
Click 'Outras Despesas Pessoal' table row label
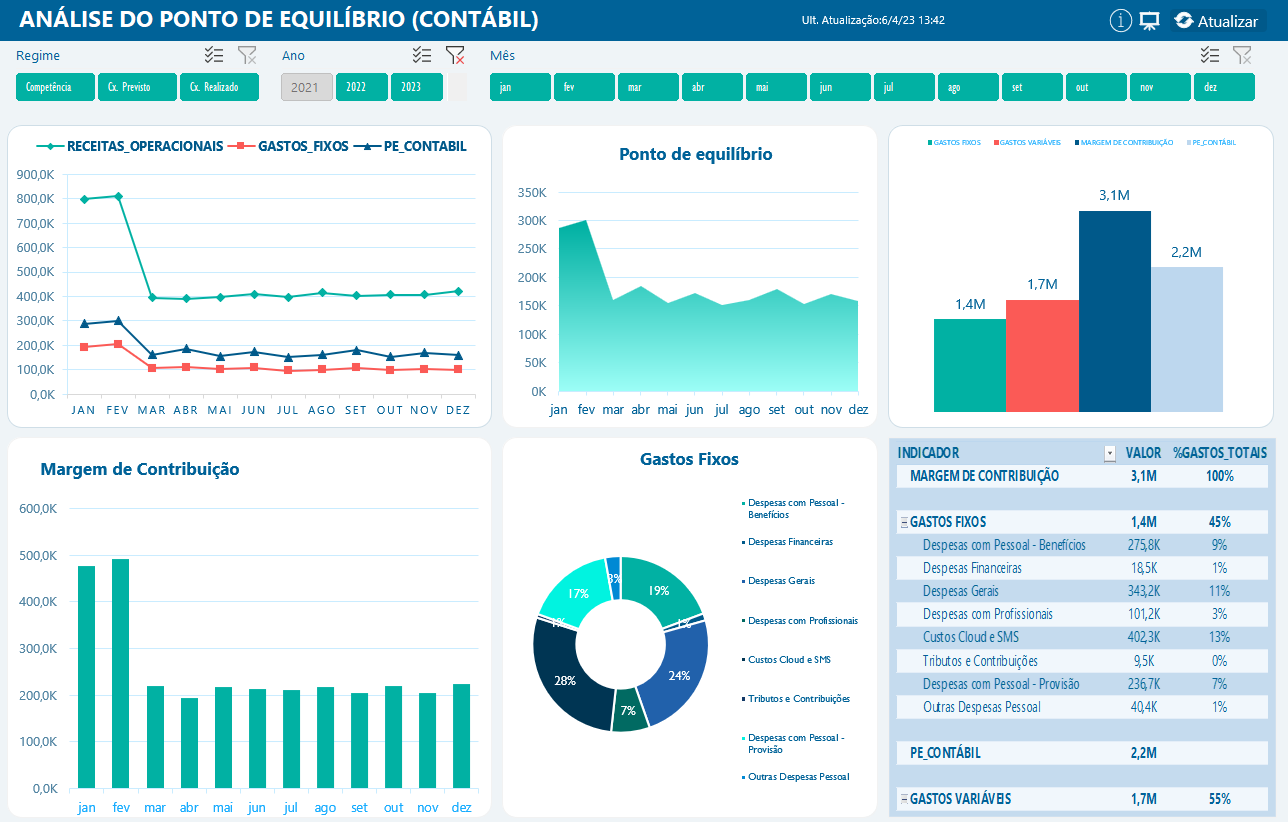pos(982,707)
